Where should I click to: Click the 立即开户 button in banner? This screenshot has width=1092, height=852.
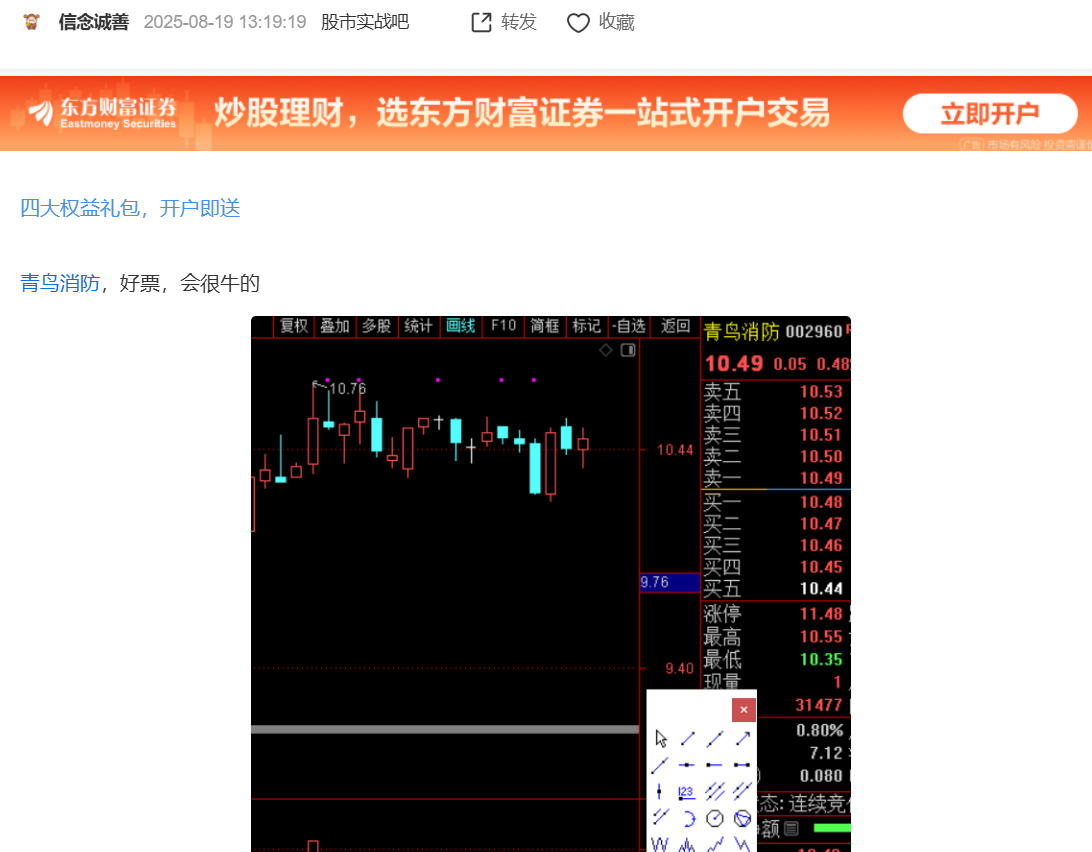click(x=990, y=114)
